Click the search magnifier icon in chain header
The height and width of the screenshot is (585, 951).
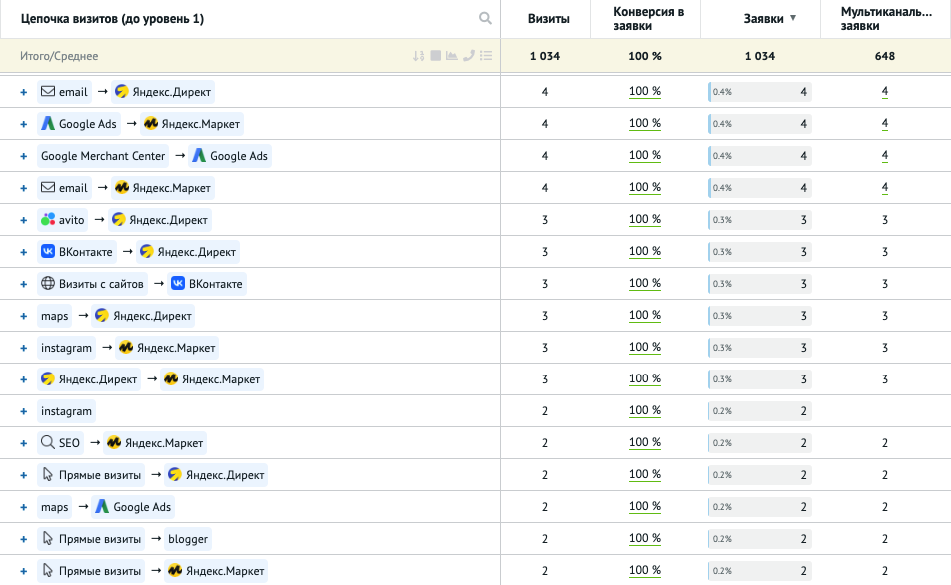click(x=485, y=18)
